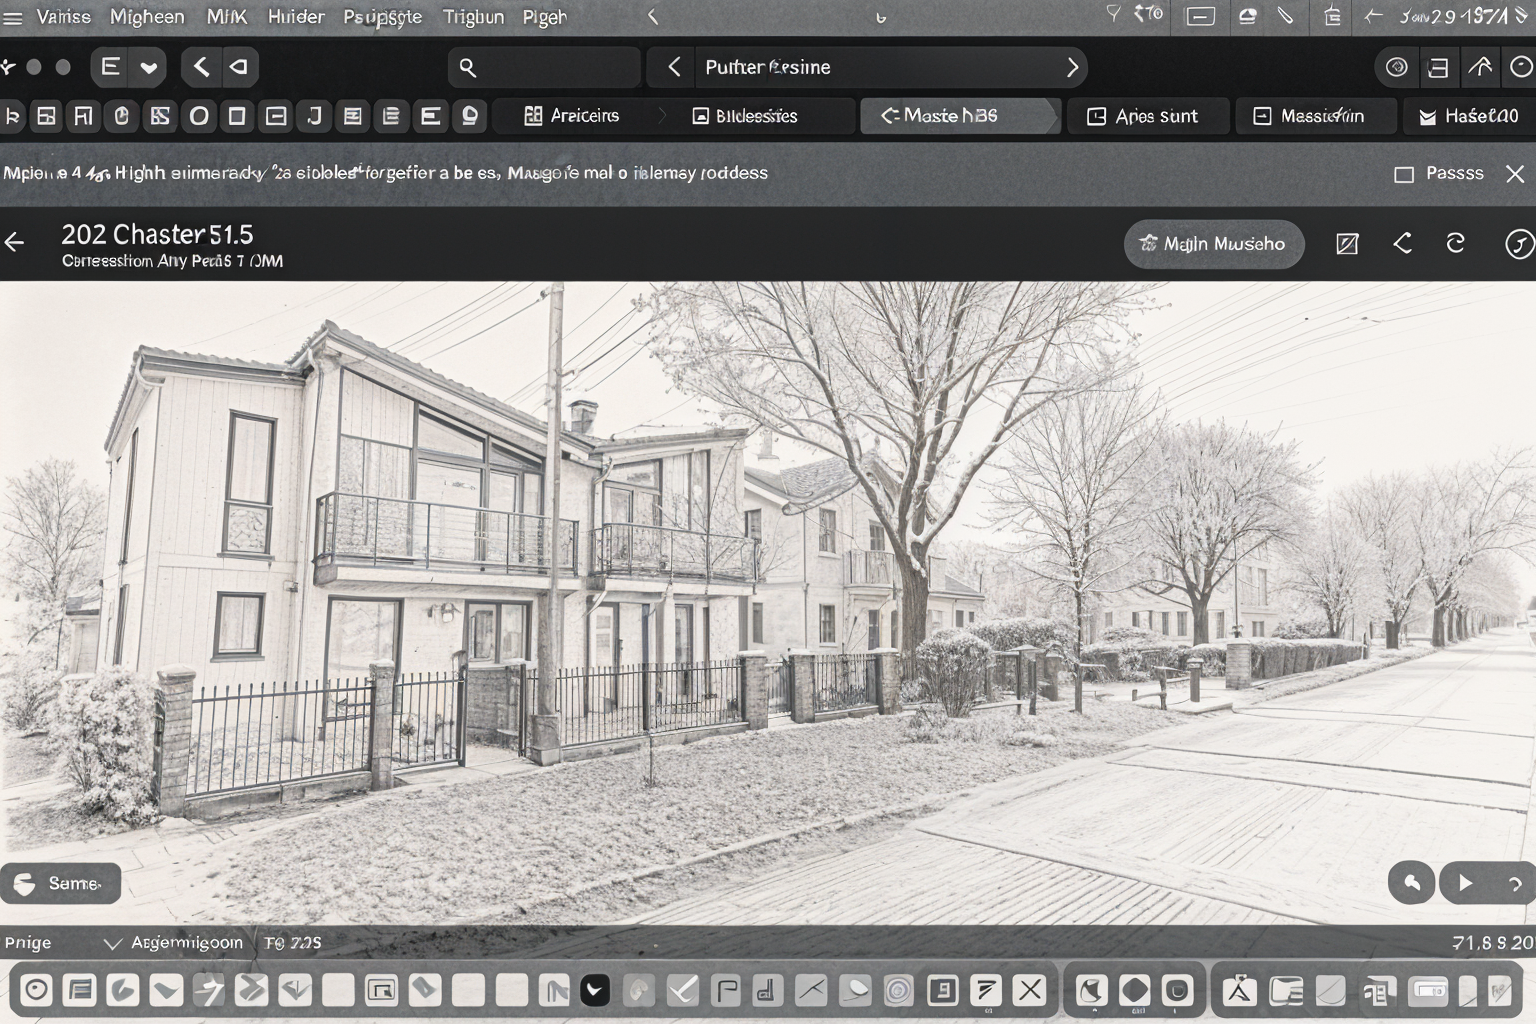Click the Same button over photo
The width and height of the screenshot is (1536, 1024).
point(60,883)
